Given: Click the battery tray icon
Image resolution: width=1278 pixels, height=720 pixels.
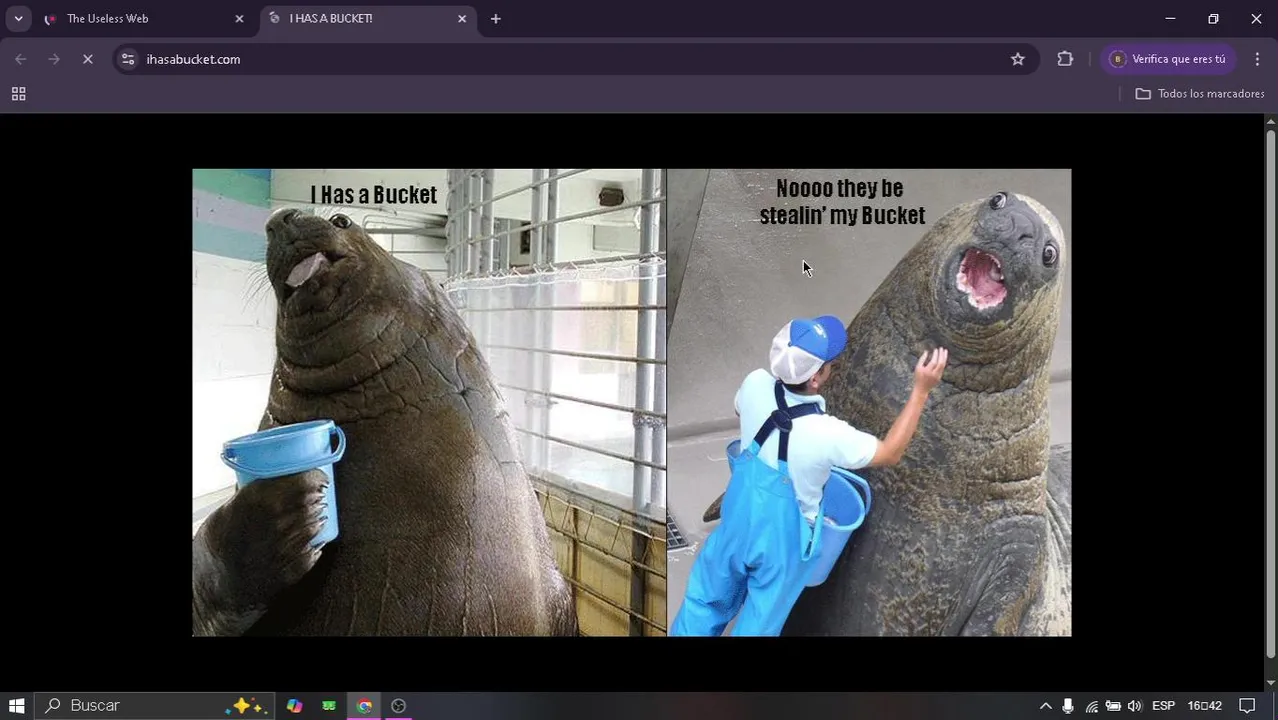Looking at the screenshot, I should pos(1113,706).
